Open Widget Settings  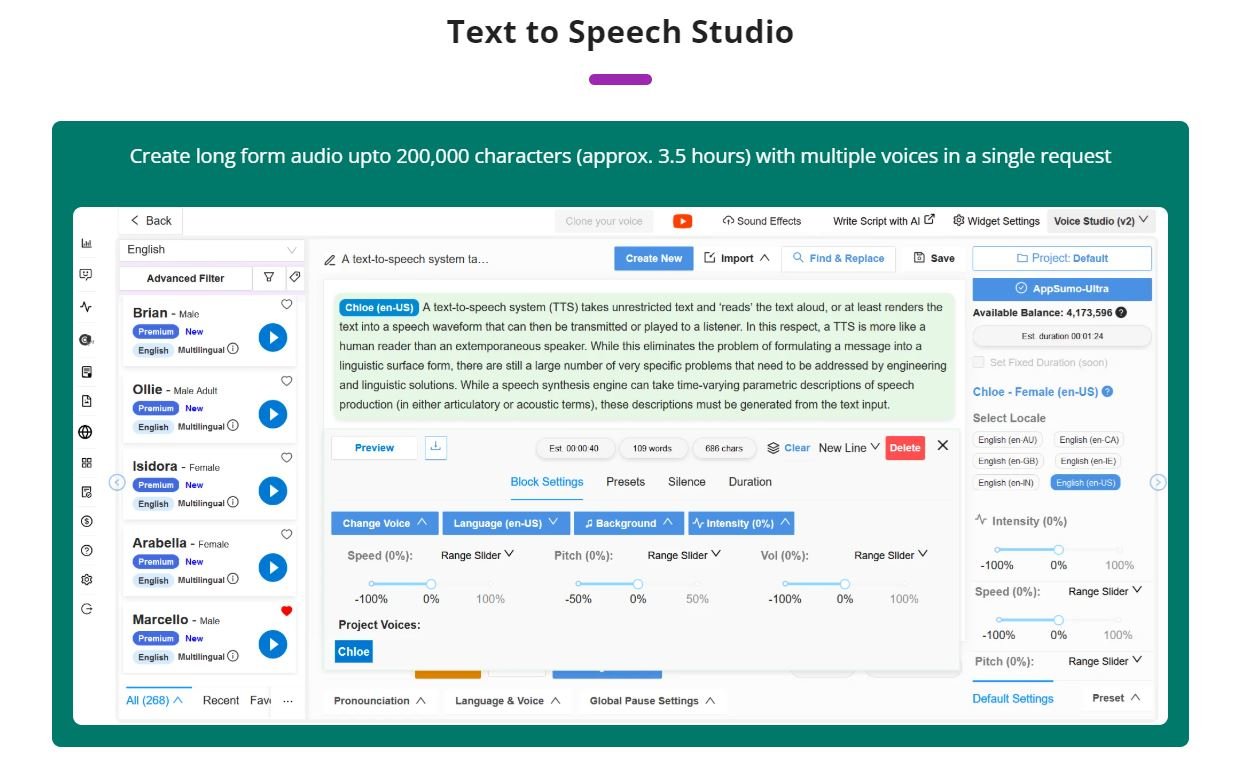(x=996, y=221)
